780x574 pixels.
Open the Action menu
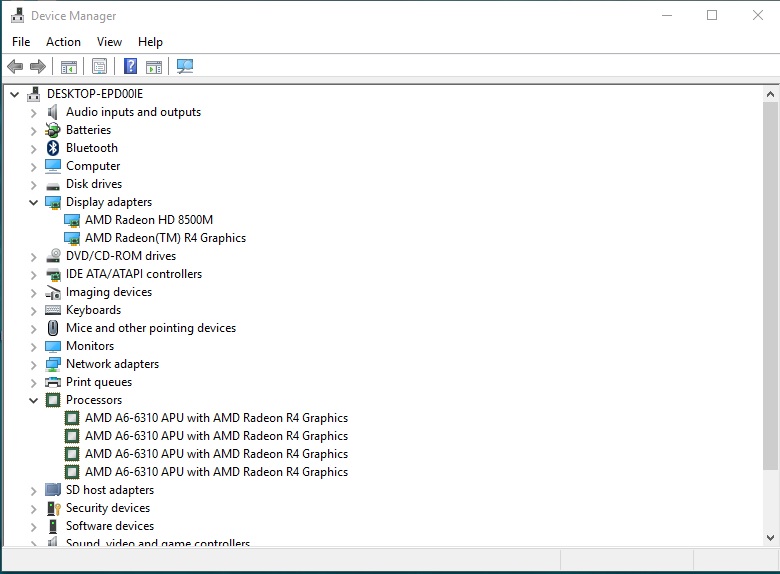click(63, 42)
